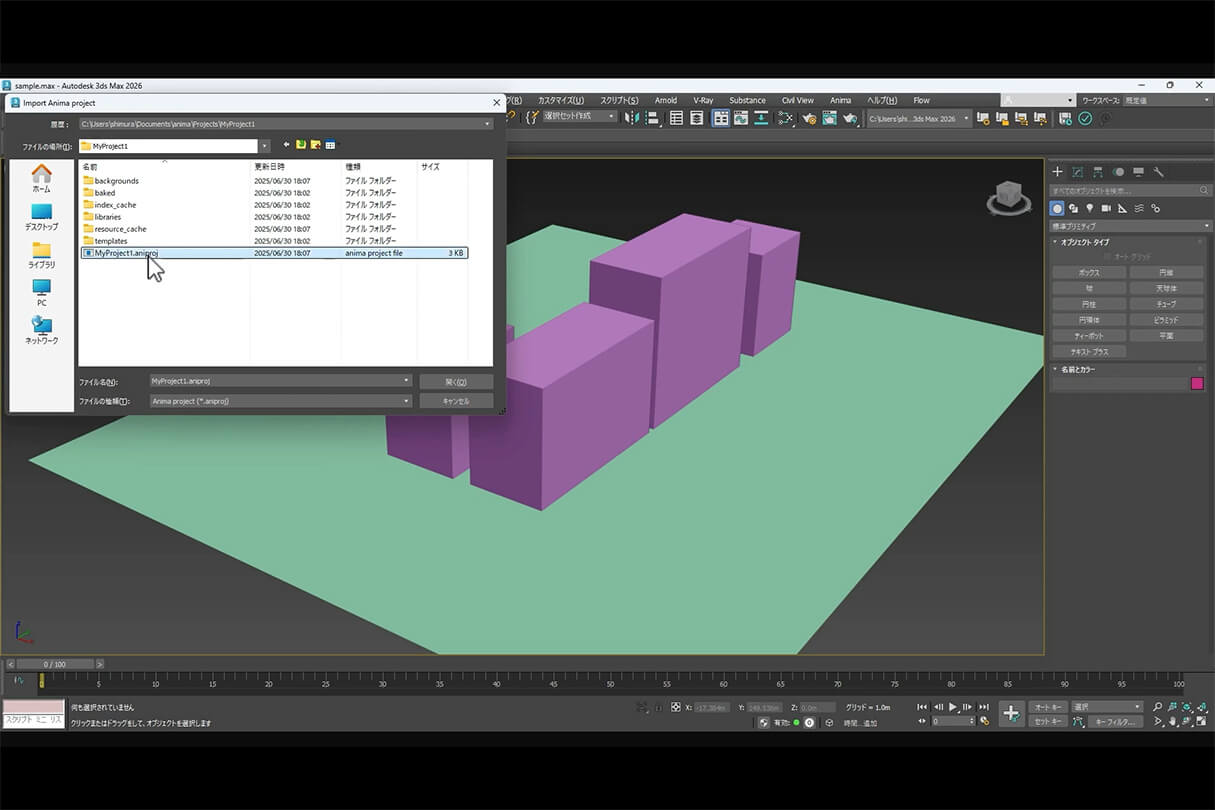Open the Modify tab in command panel
The height and width of the screenshot is (810, 1215).
point(1077,172)
